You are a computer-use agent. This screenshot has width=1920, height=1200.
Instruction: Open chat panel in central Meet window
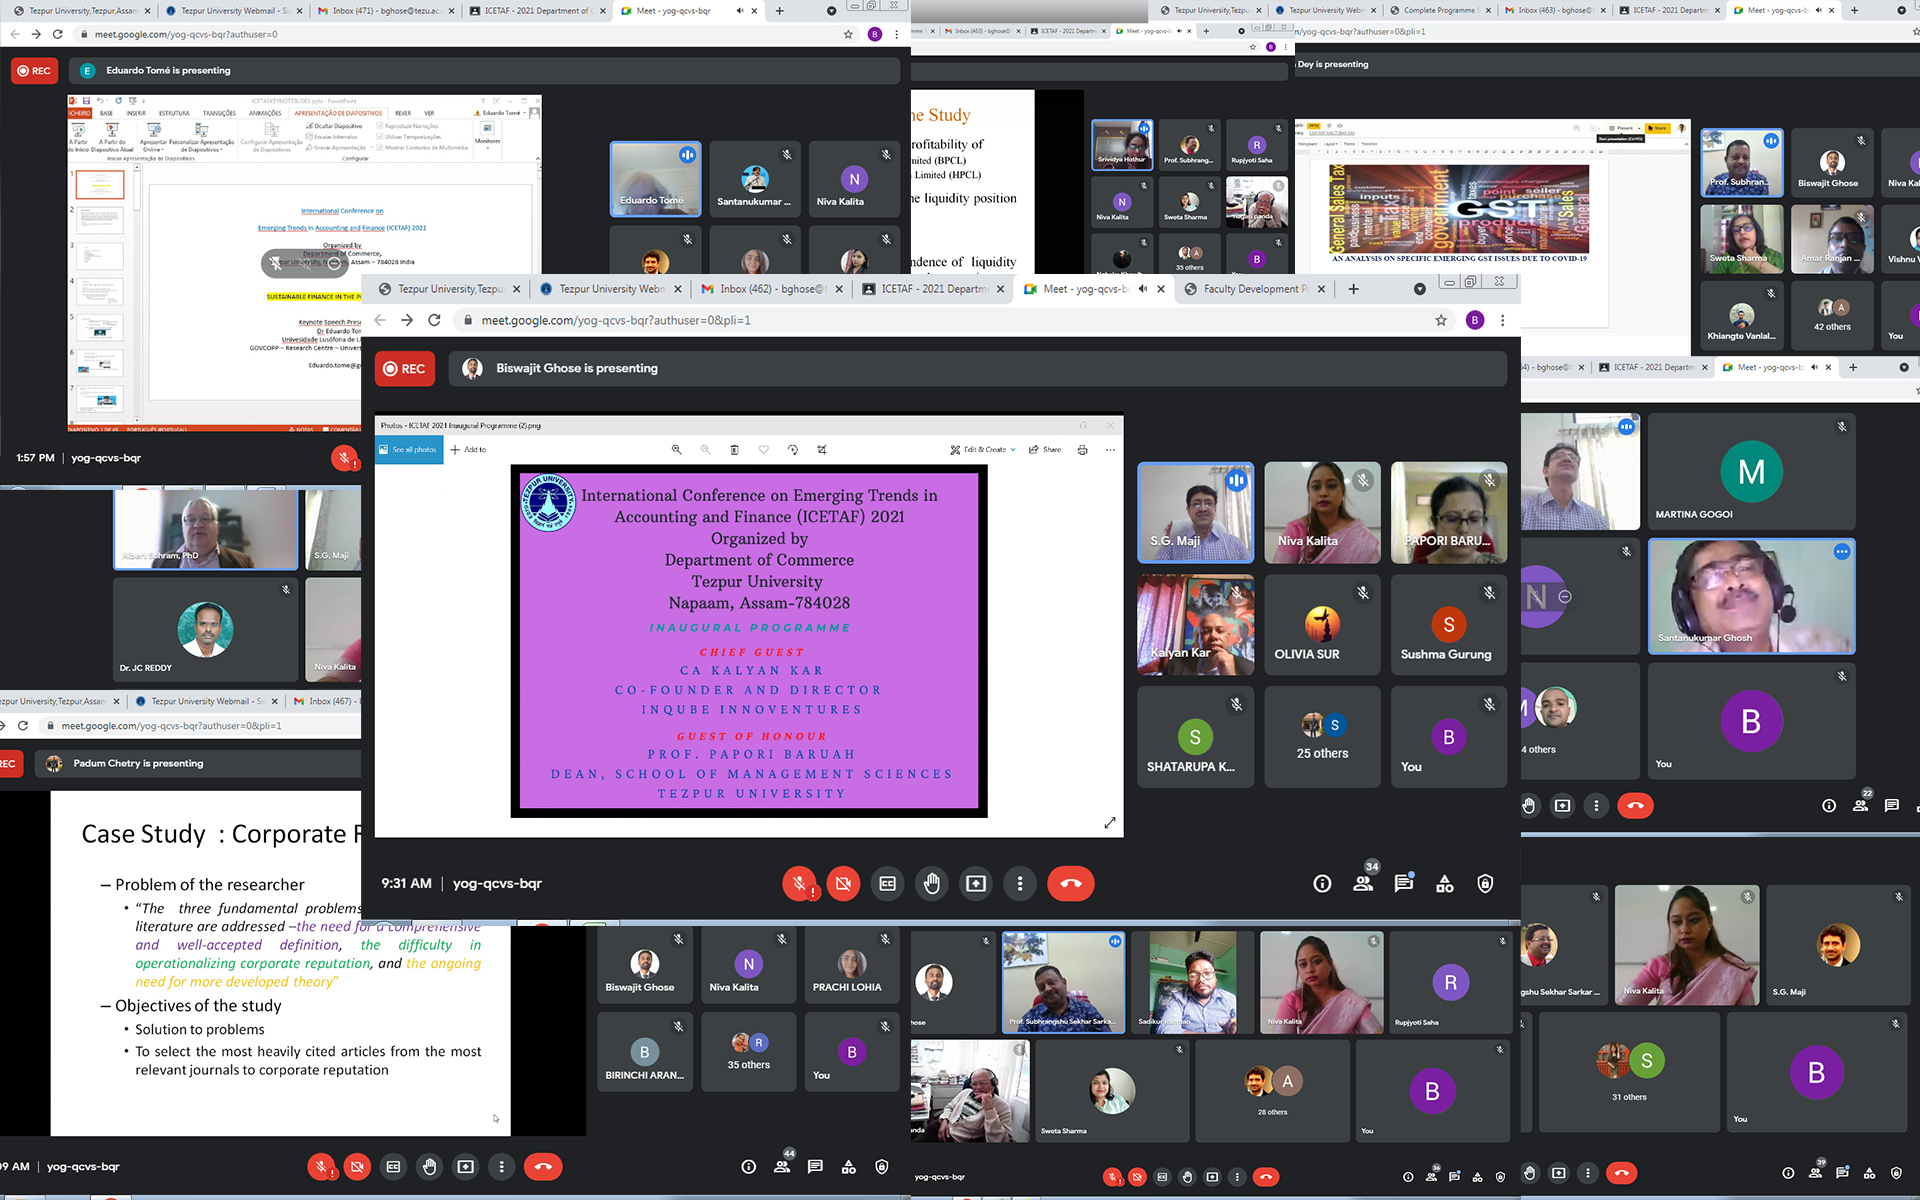click(1404, 884)
